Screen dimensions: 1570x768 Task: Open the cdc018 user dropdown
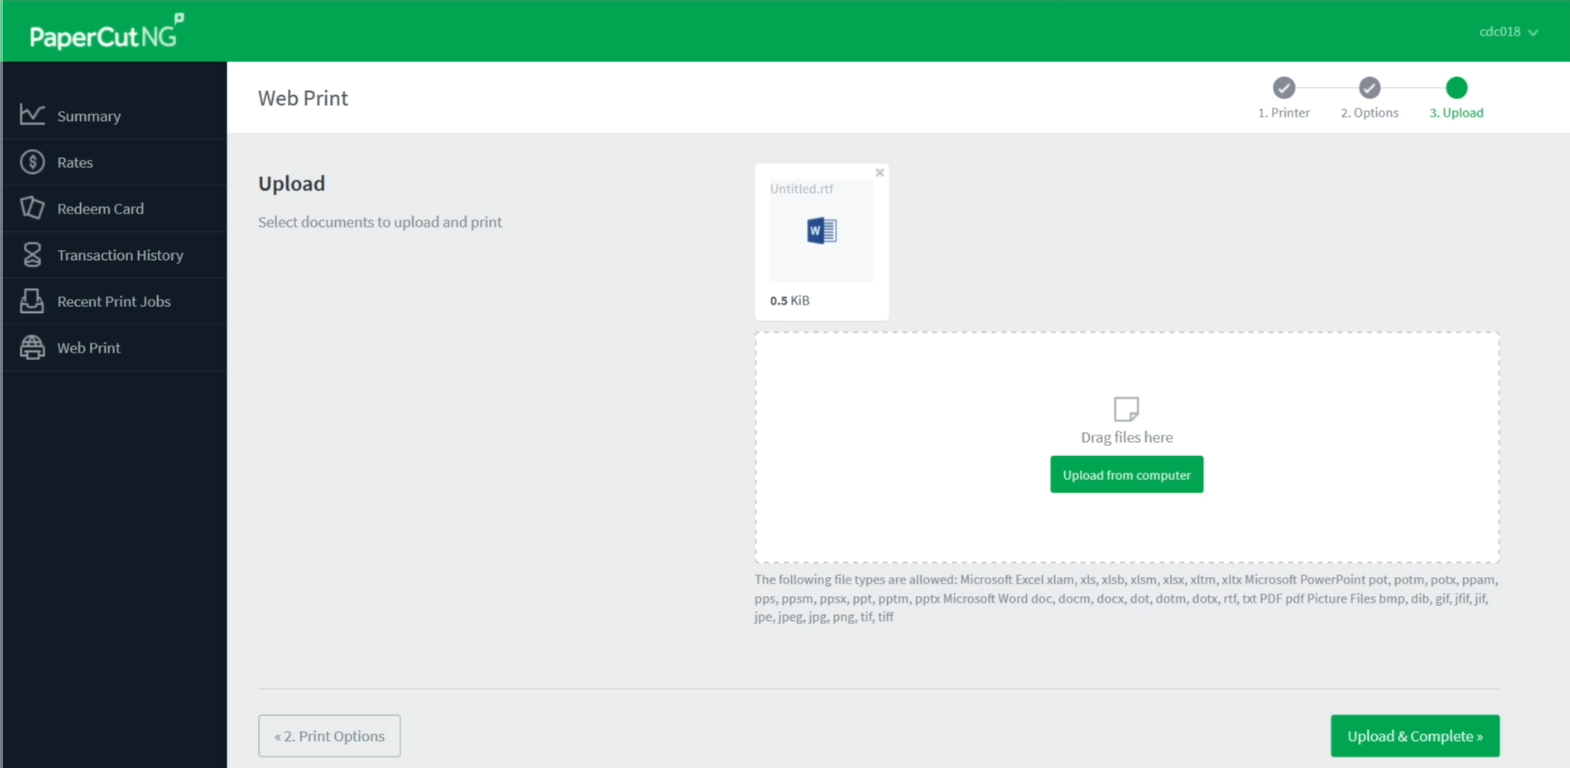1508,32
